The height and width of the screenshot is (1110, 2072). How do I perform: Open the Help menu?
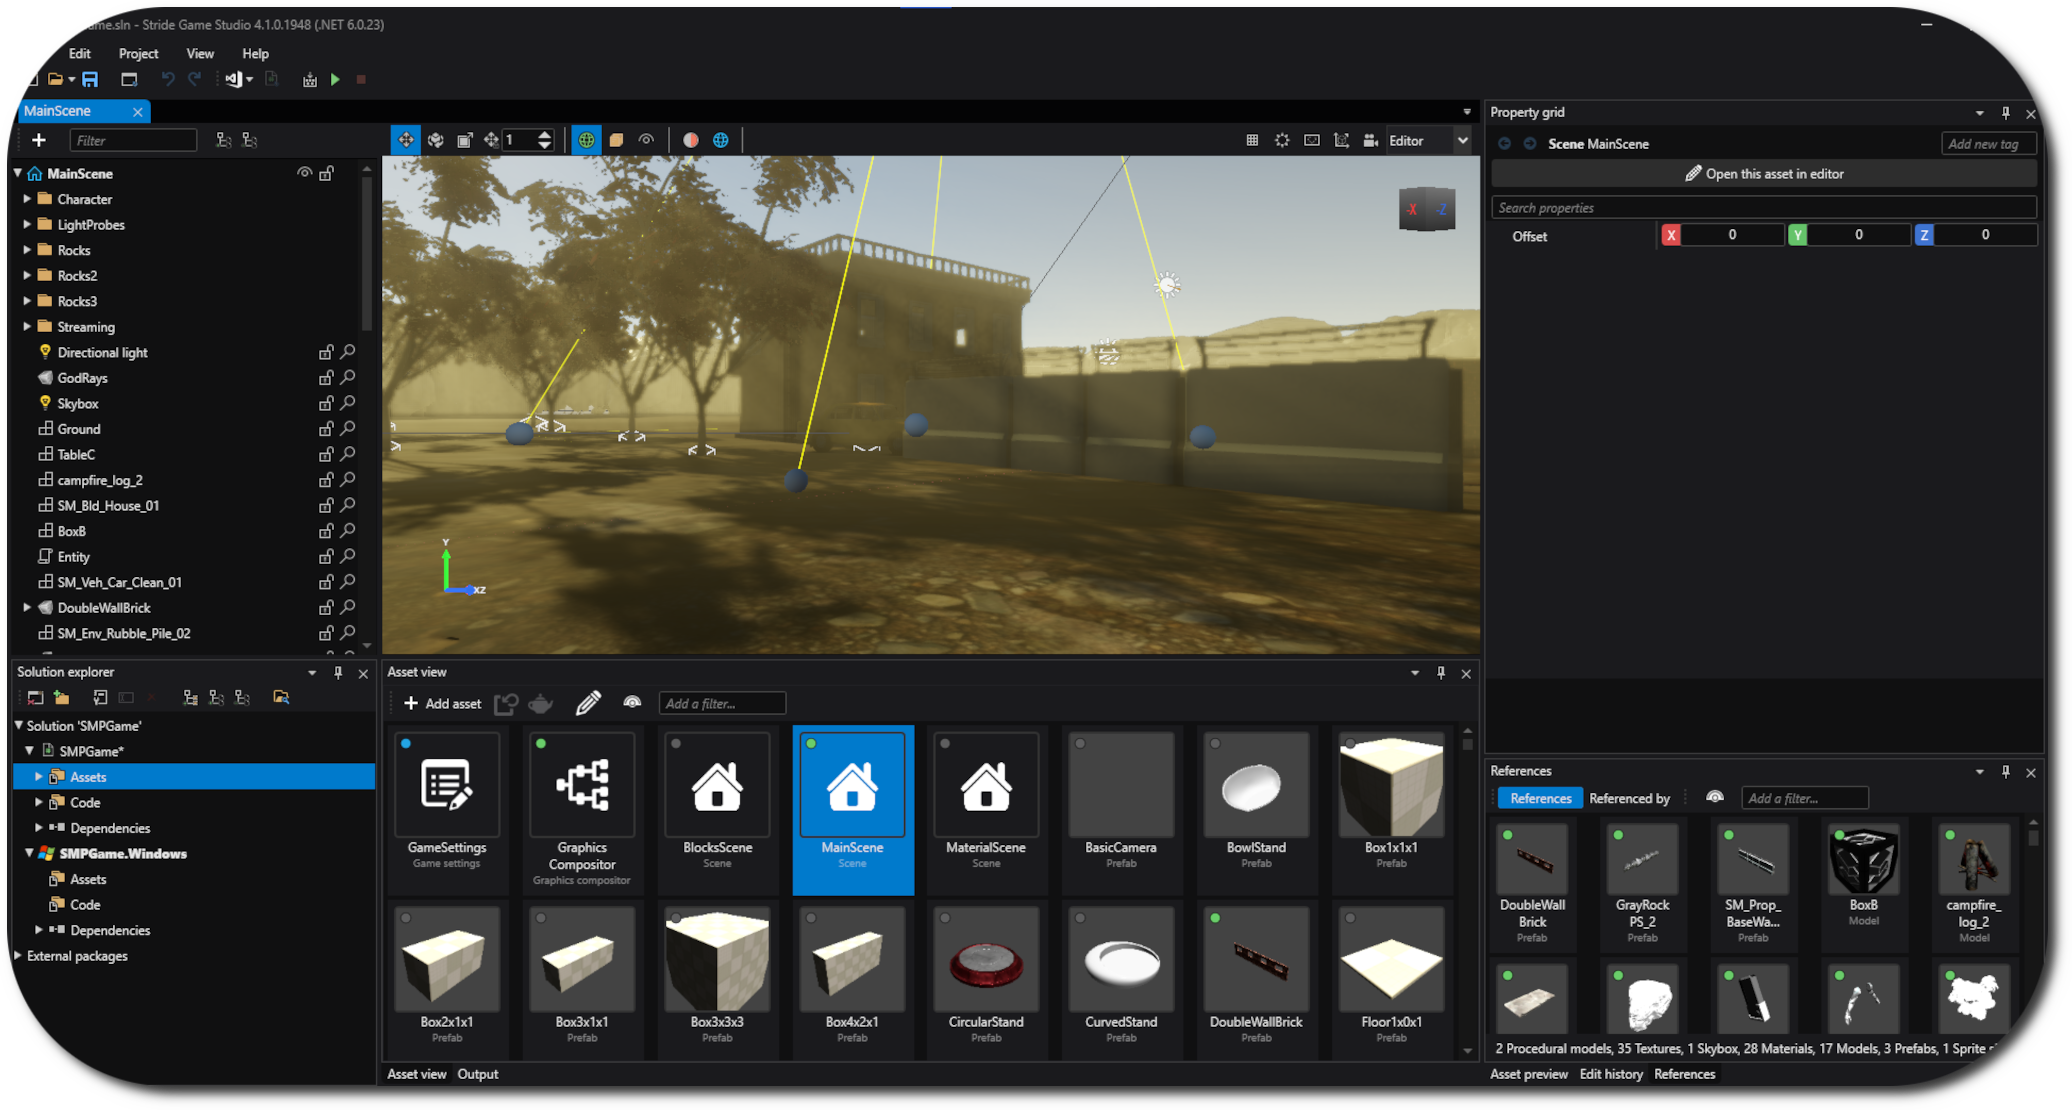coord(256,53)
